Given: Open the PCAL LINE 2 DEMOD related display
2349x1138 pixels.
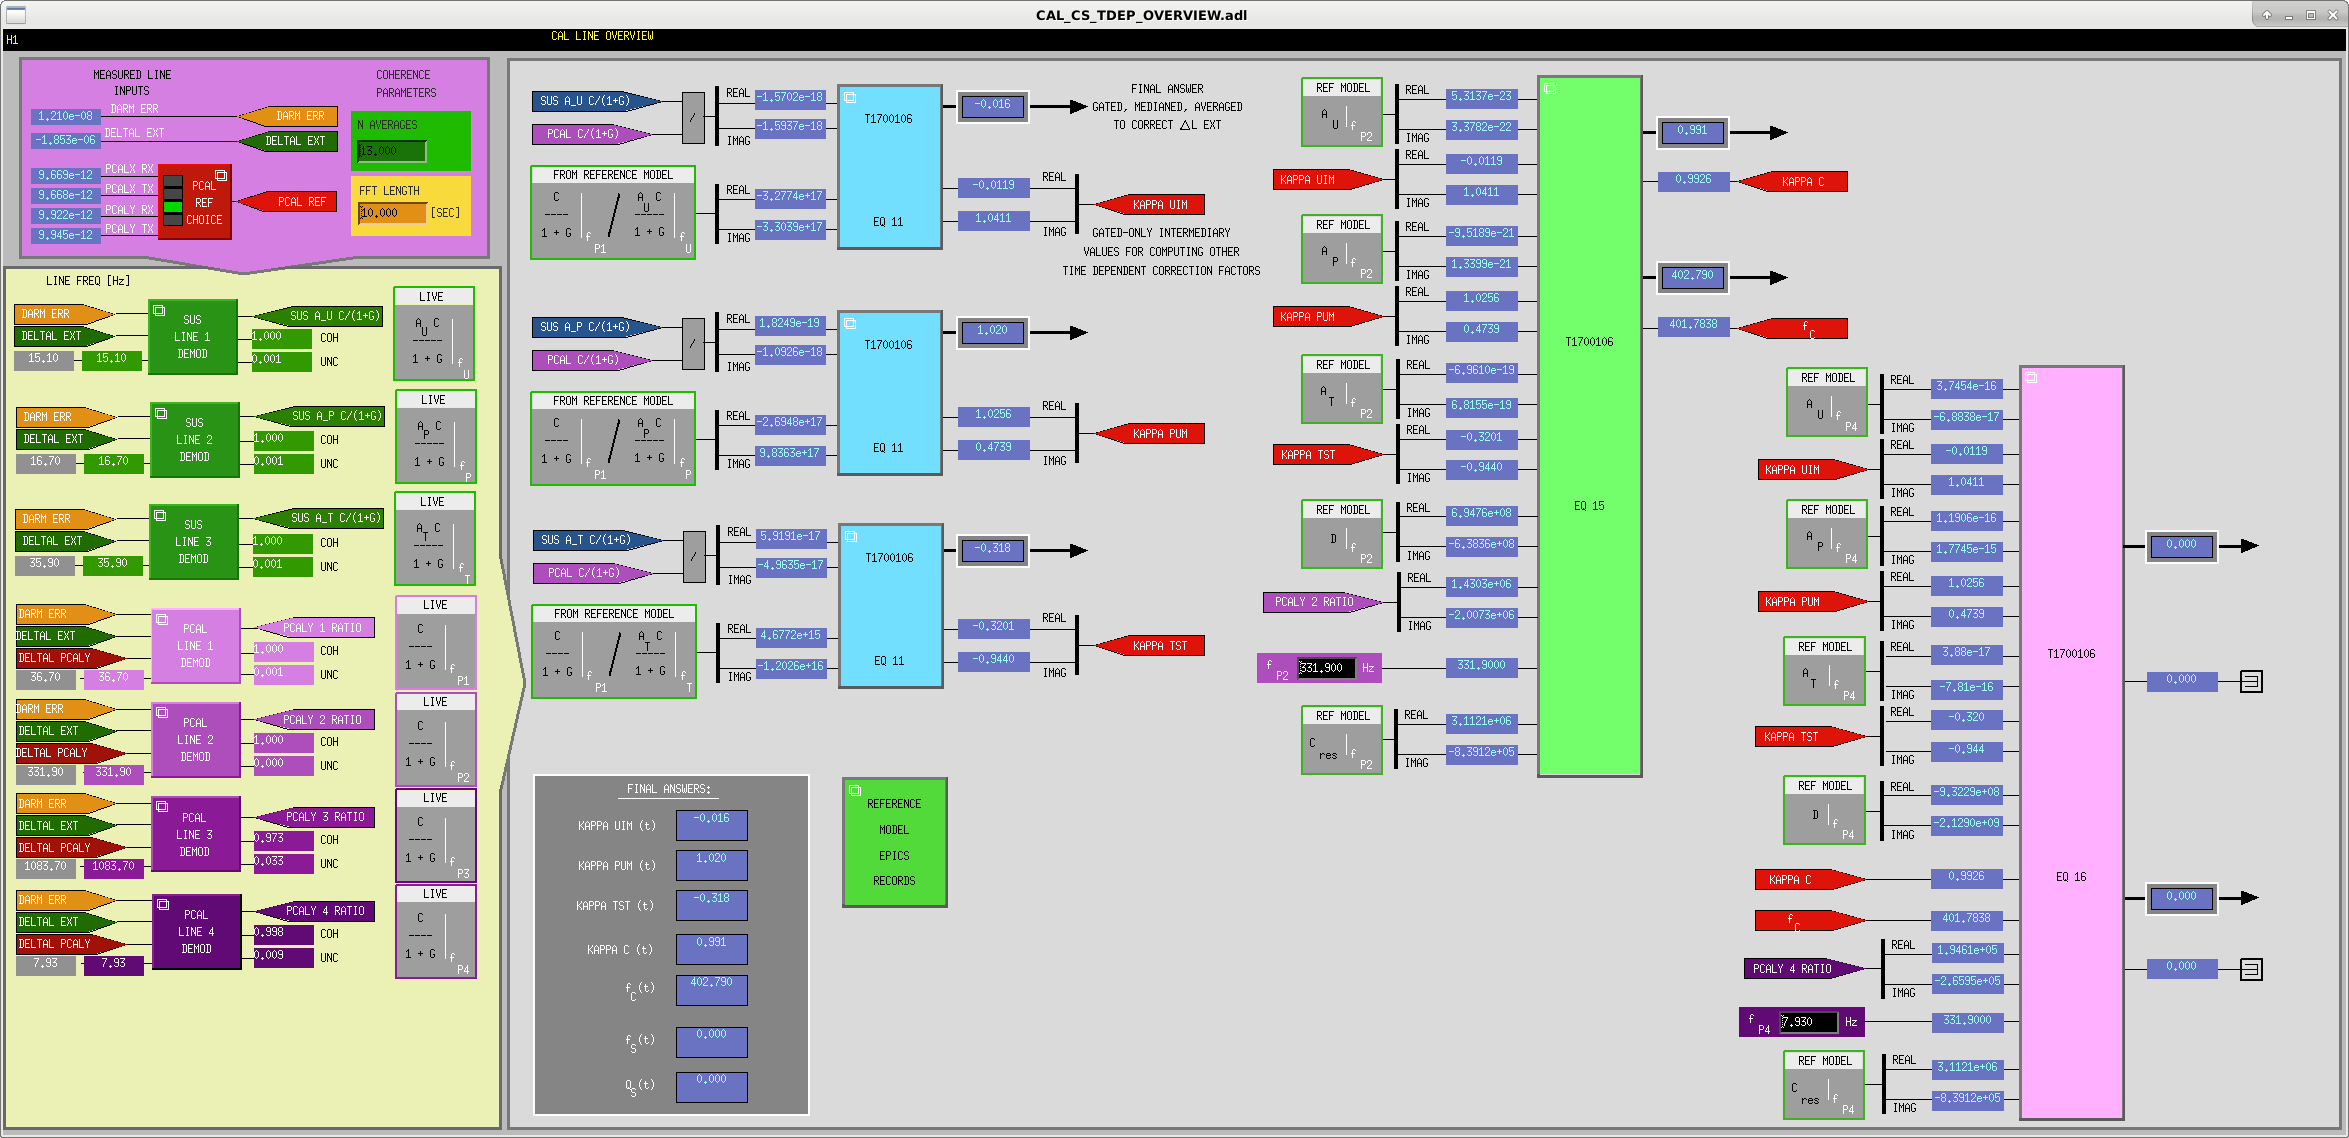Looking at the screenshot, I should coord(161,712).
